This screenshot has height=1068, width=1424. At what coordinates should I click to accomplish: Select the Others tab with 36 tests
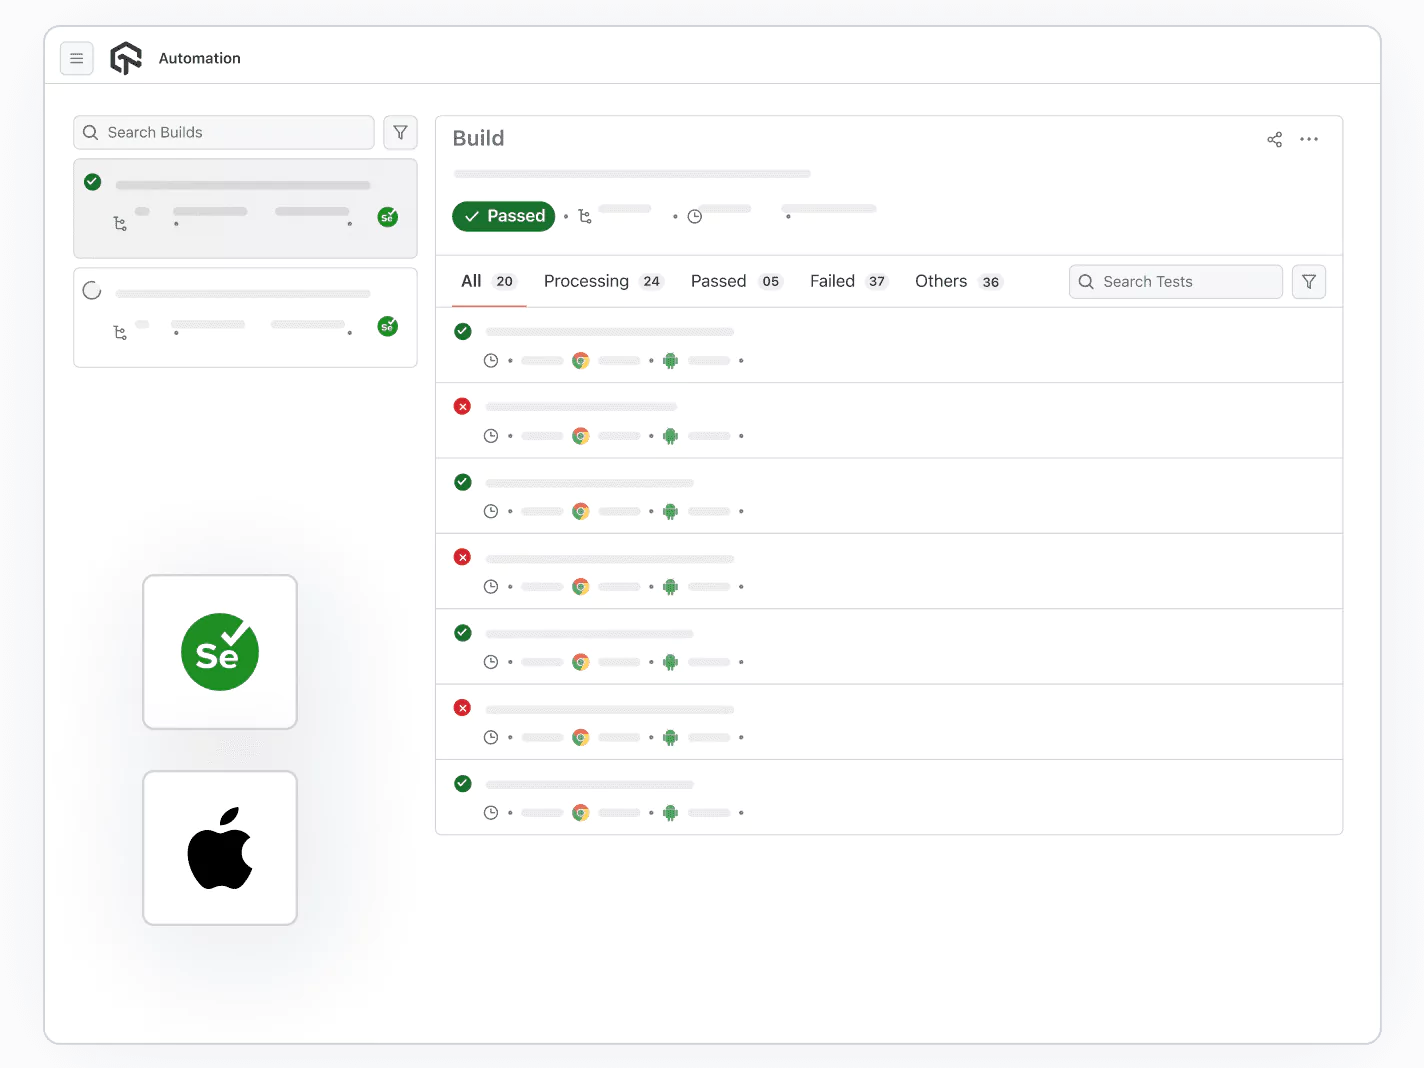[940, 281]
